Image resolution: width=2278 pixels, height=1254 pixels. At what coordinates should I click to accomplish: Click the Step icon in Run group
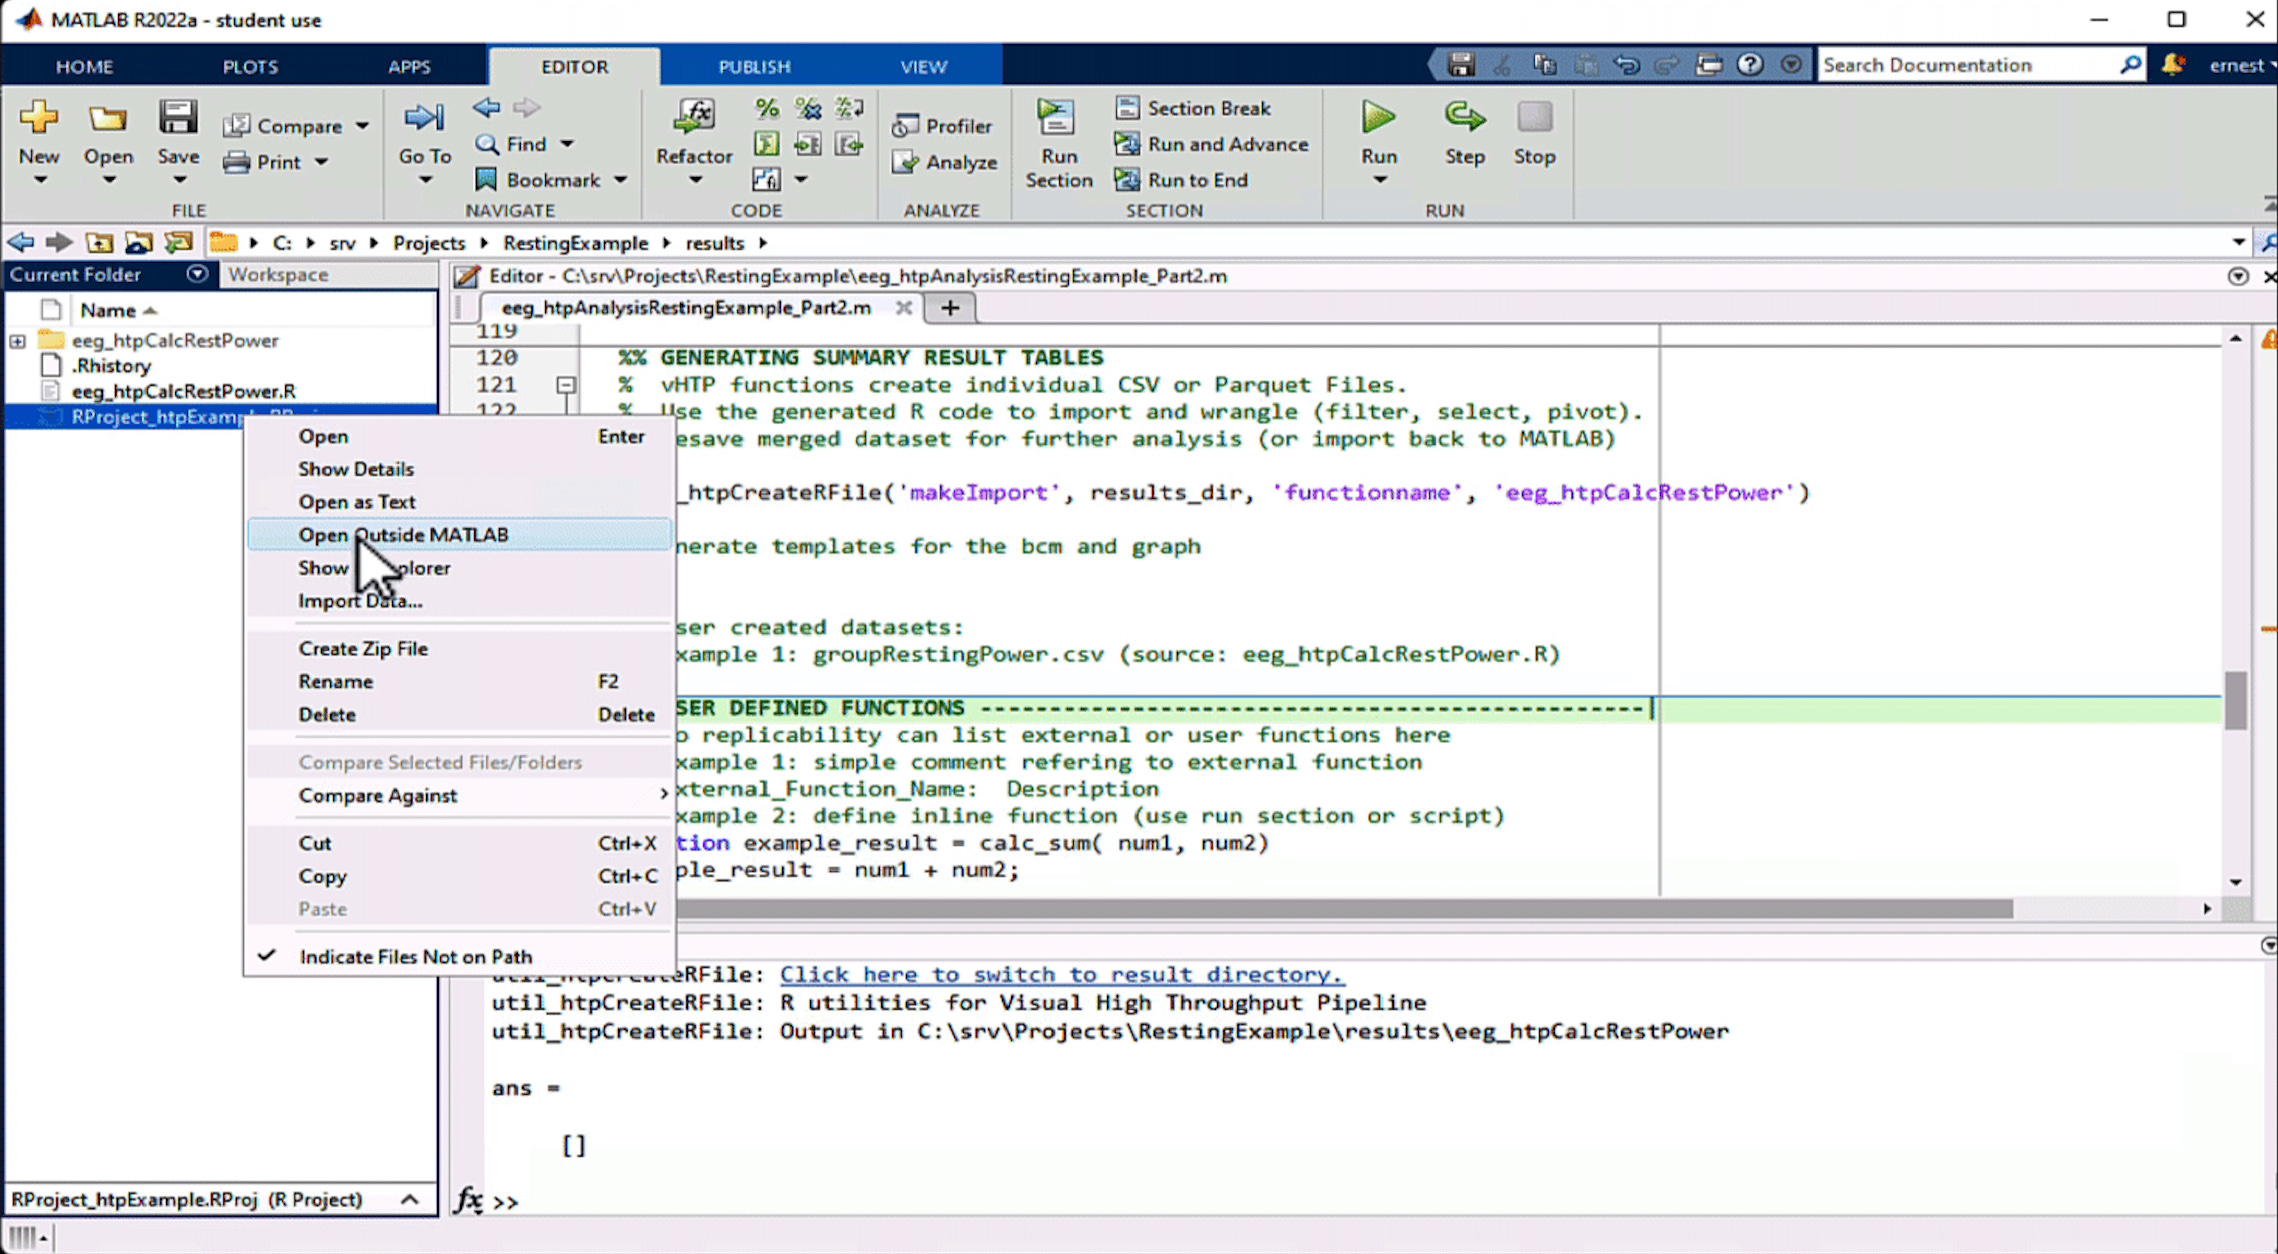click(x=1463, y=118)
